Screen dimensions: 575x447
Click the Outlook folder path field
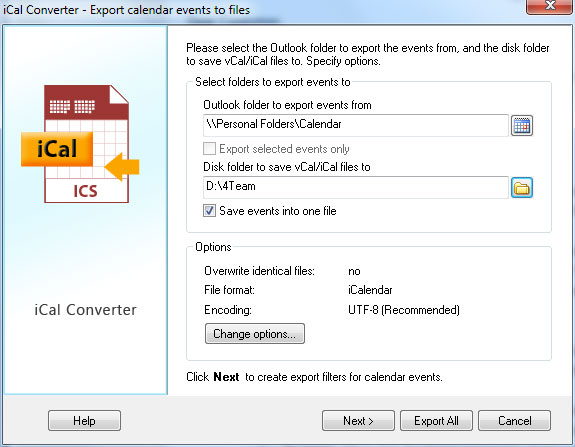pos(356,125)
